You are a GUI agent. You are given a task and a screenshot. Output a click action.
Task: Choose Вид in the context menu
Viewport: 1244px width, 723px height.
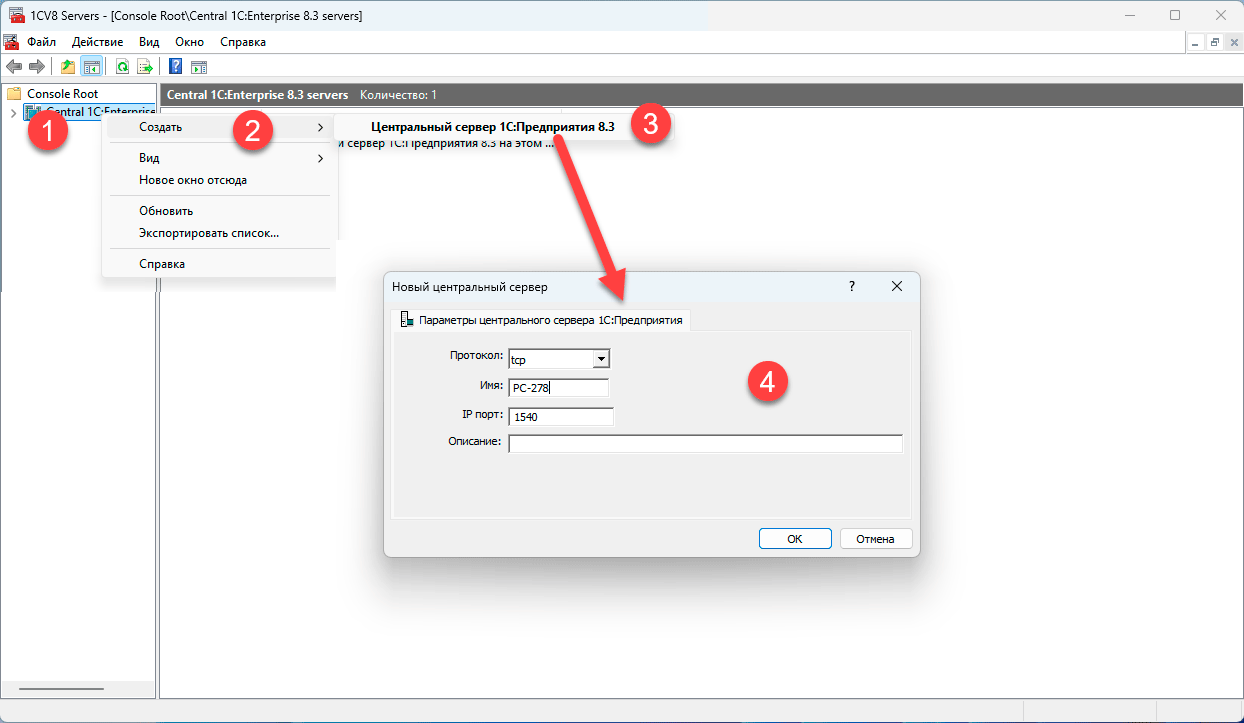click(218, 158)
